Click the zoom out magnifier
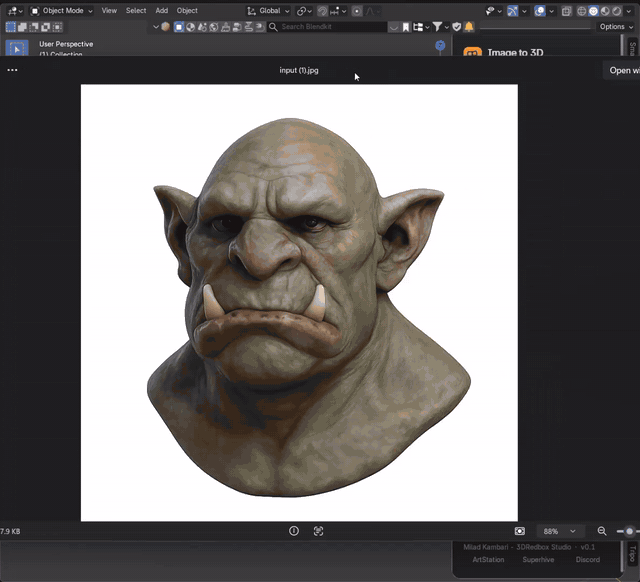 [602, 531]
